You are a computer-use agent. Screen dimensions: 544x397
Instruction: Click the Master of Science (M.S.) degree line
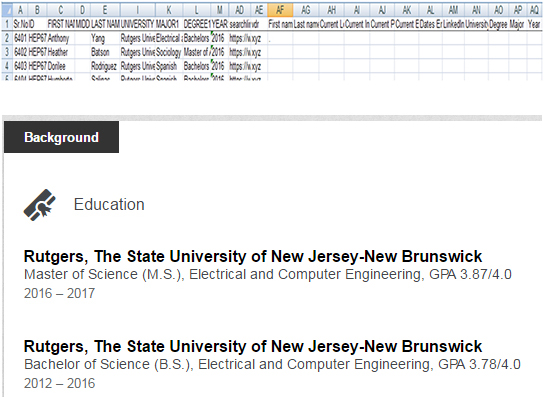(x=267, y=274)
